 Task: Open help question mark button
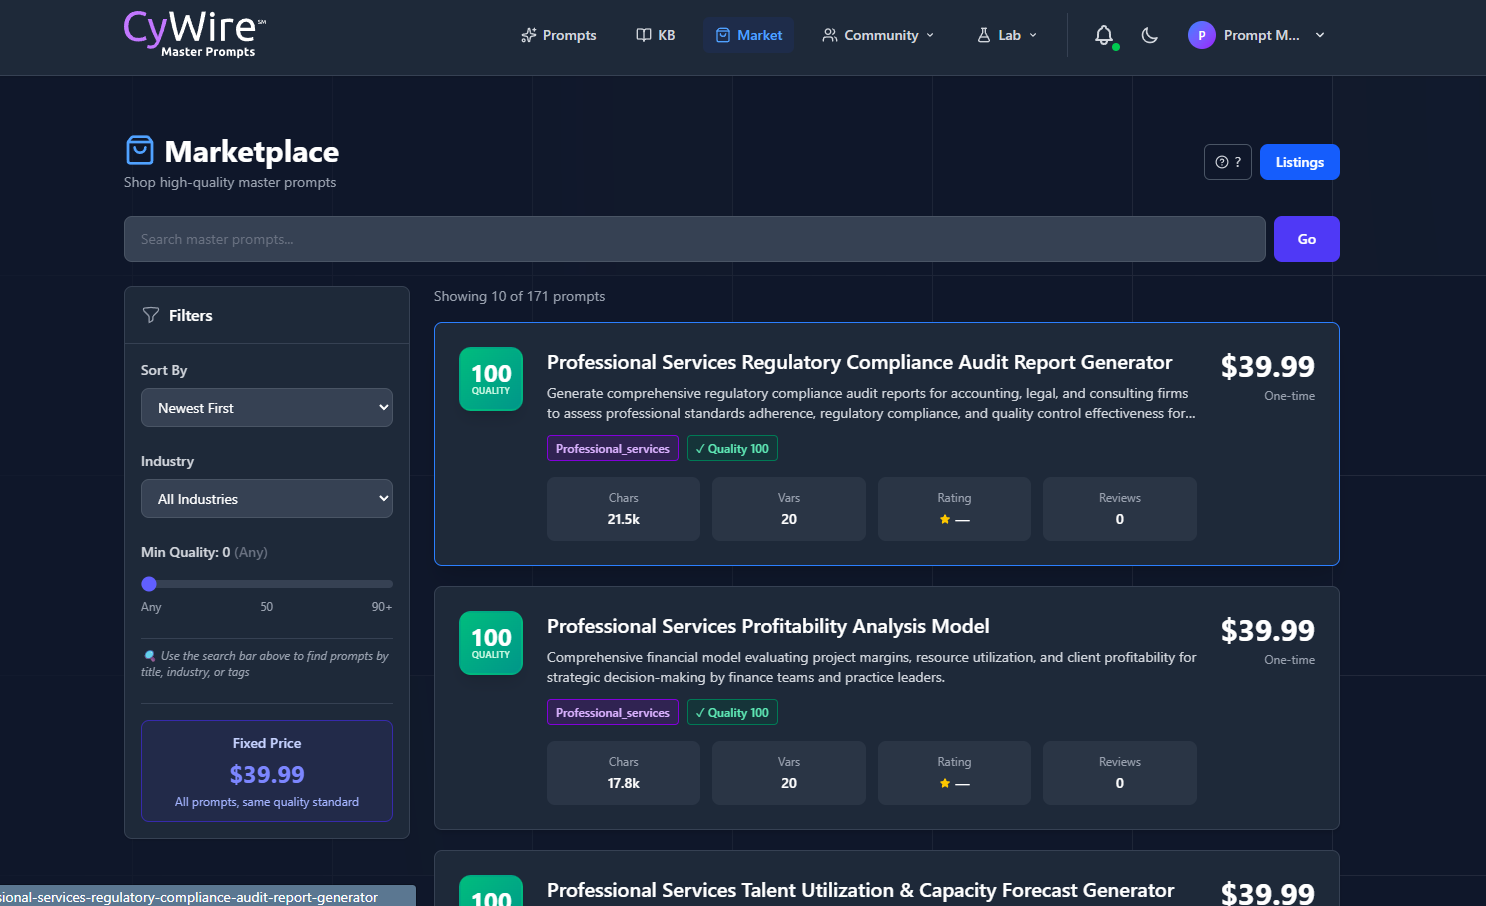pos(1228,162)
